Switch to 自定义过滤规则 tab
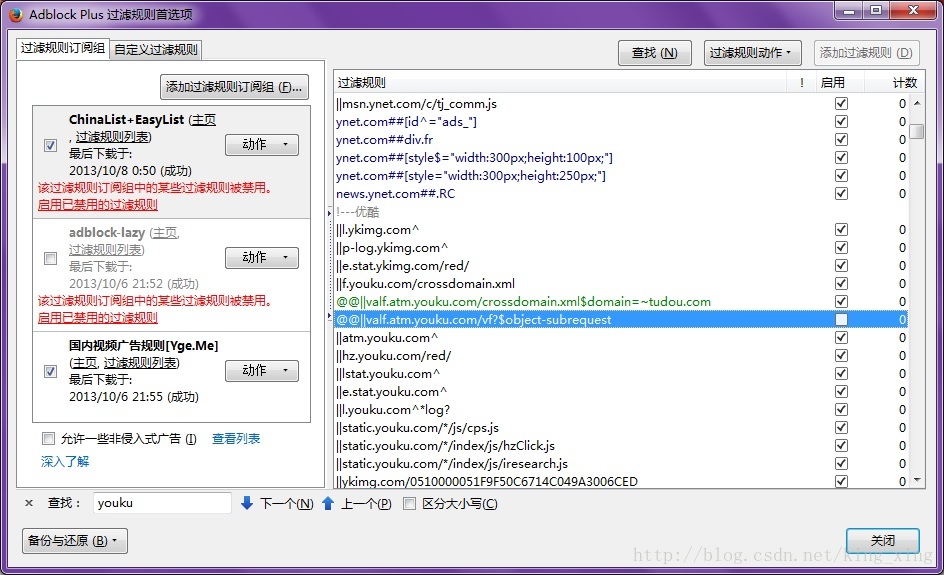944x575 pixels. click(x=156, y=49)
